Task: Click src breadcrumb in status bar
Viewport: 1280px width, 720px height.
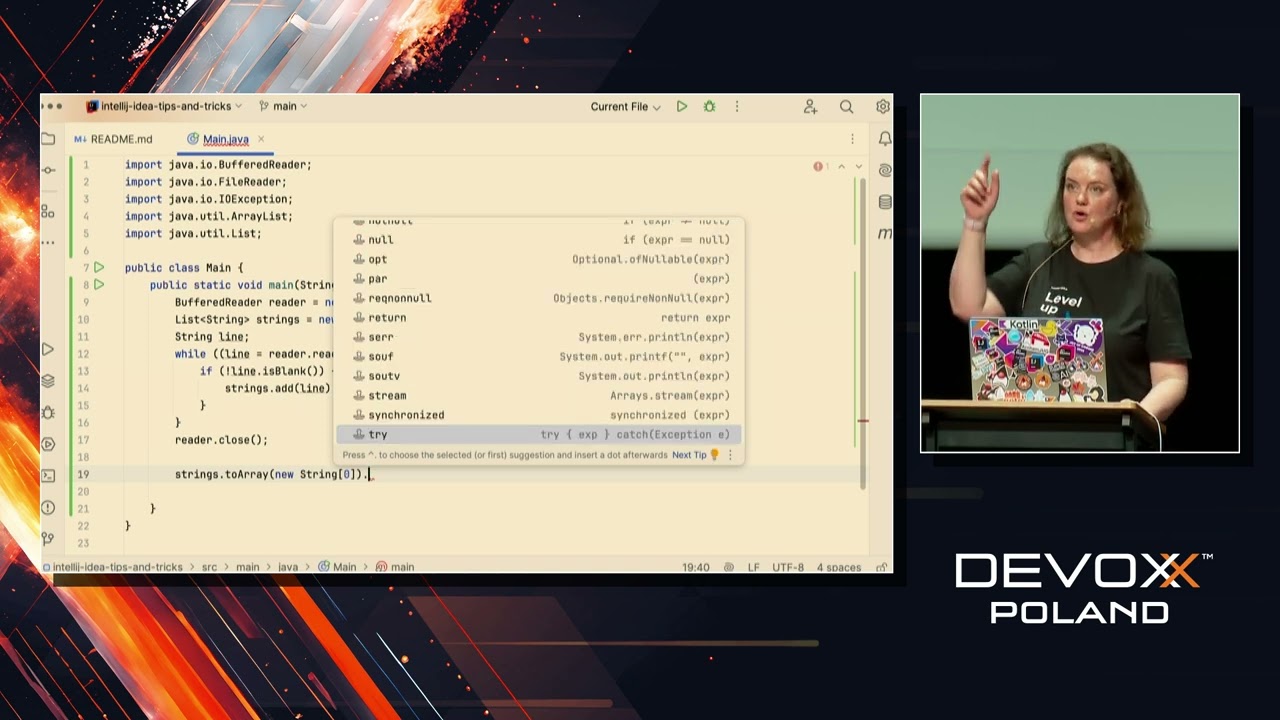Action: 209,567
